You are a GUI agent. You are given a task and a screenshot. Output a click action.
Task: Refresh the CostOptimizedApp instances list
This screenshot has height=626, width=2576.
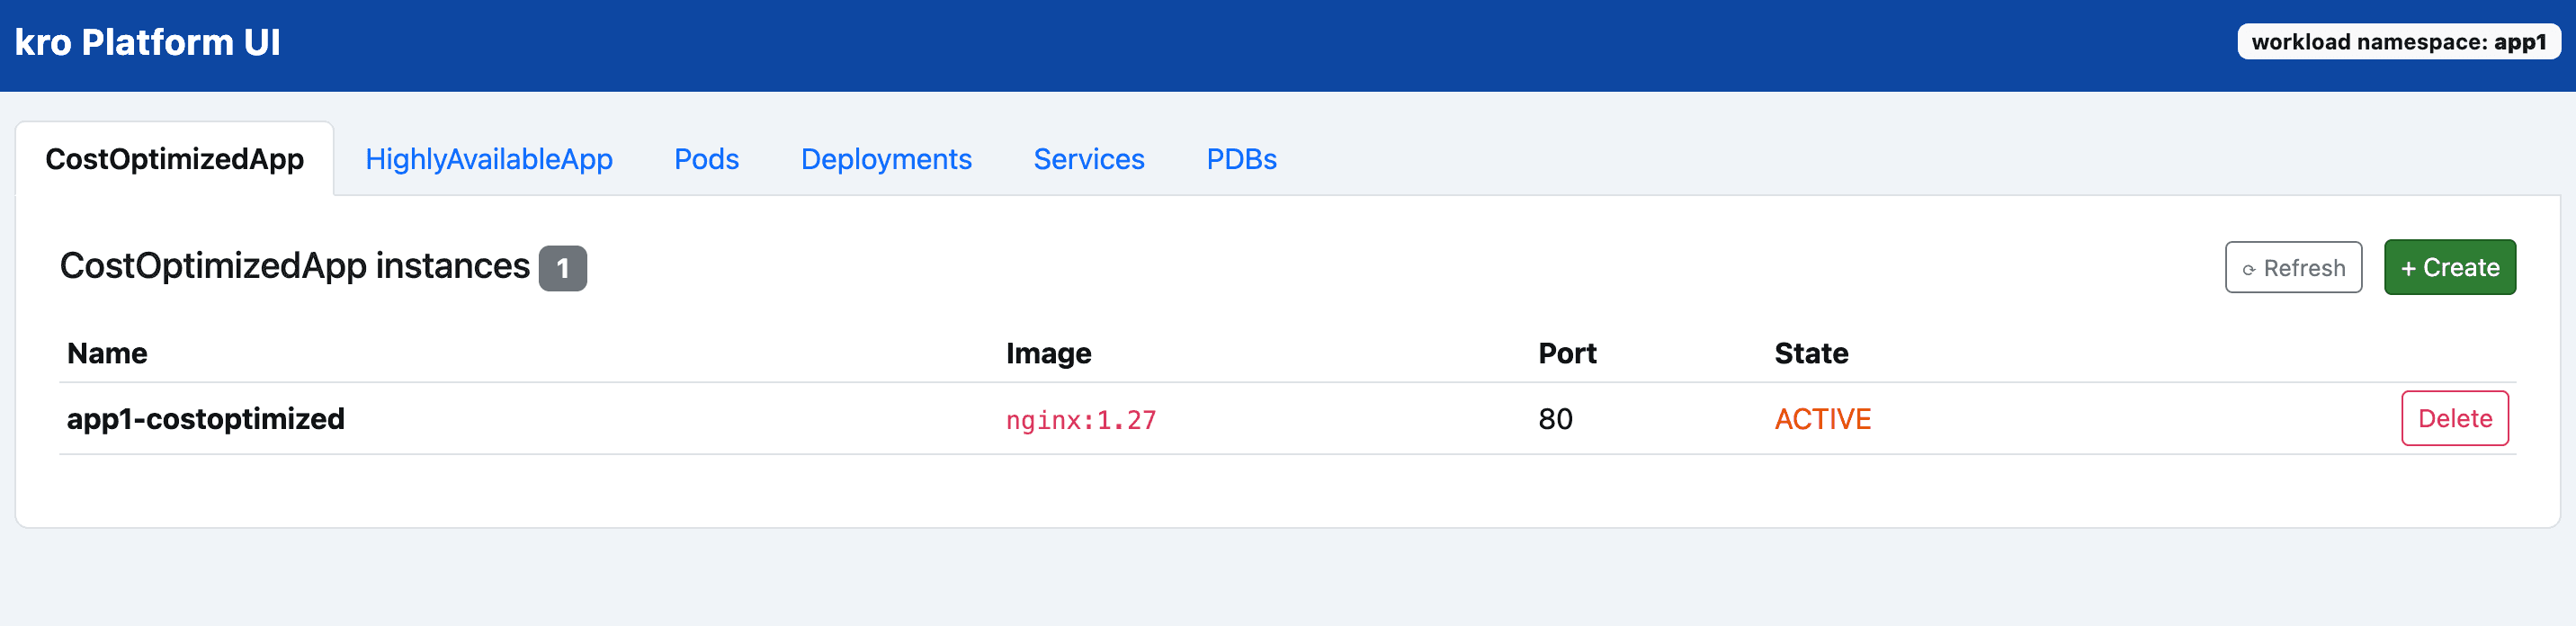pyautogui.click(x=2292, y=268)
